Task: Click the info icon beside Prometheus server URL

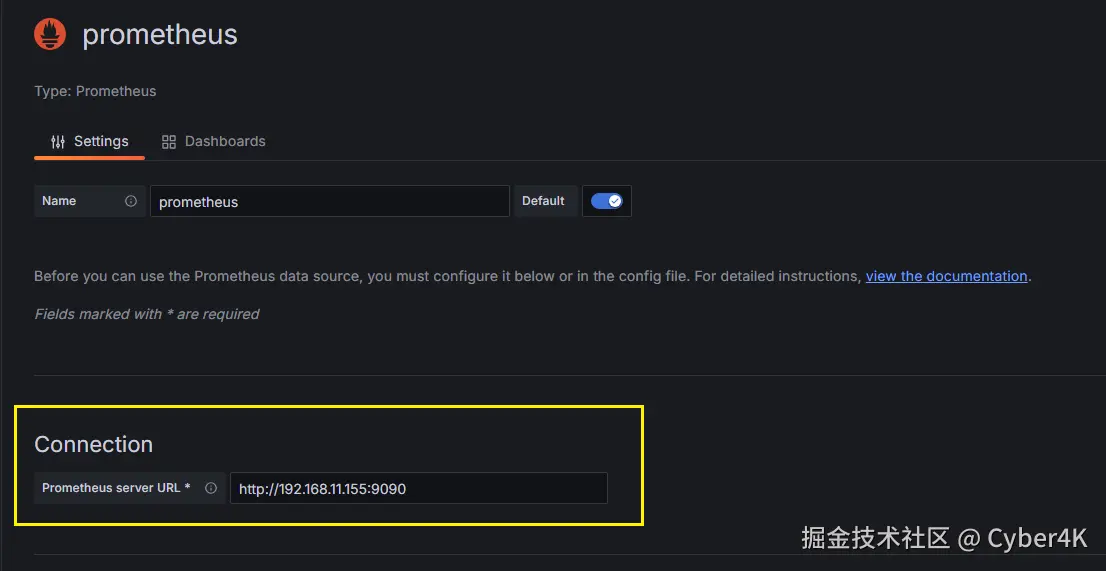Action: point(211,488)
